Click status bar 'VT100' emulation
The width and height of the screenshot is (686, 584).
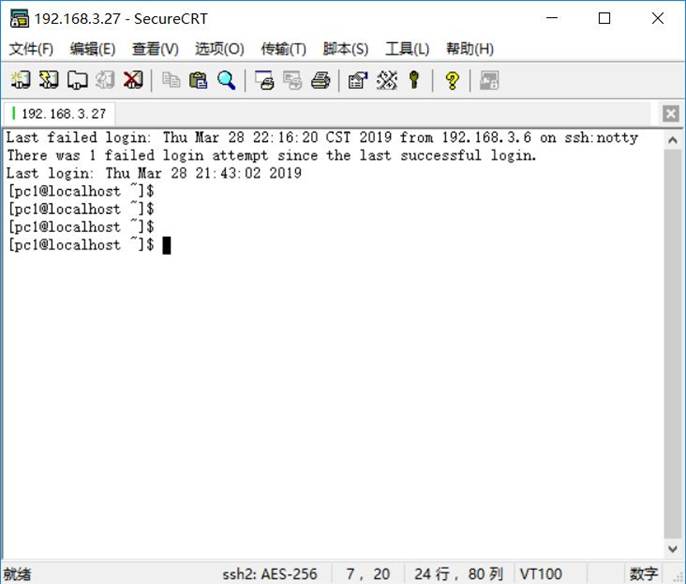tap(541, 574)
